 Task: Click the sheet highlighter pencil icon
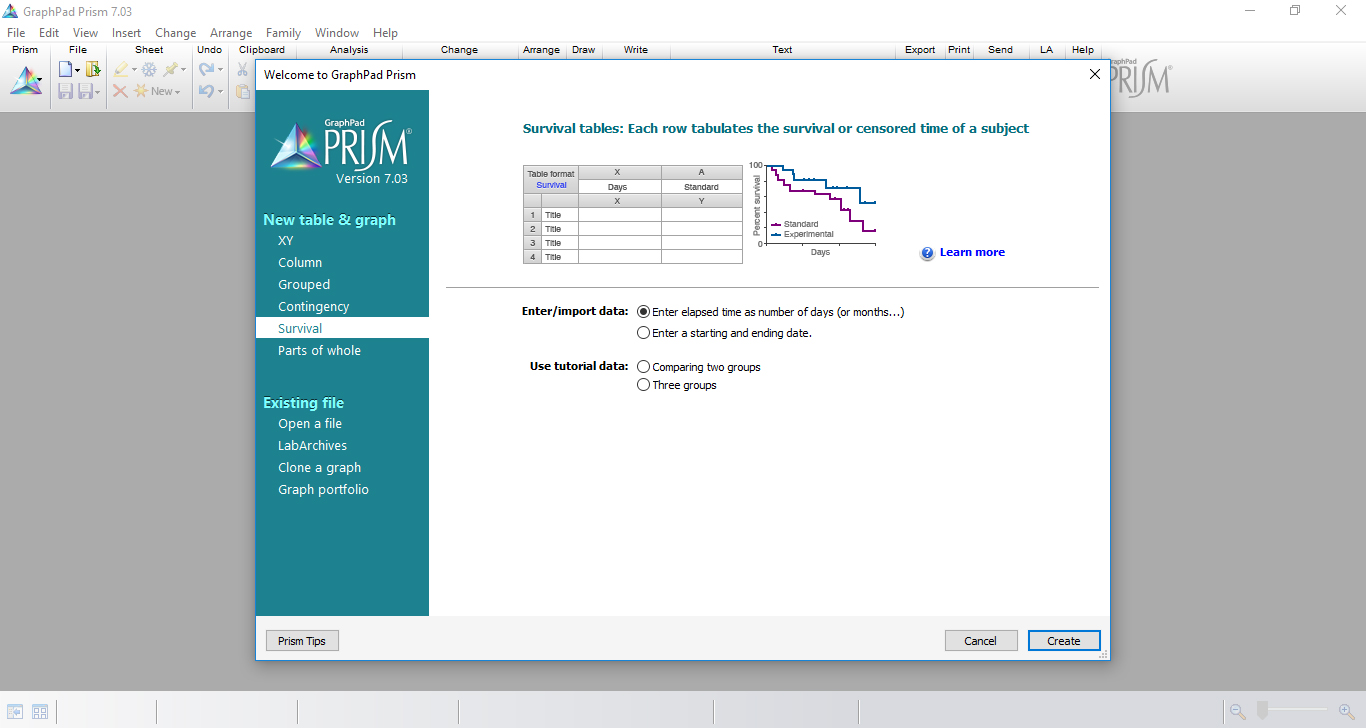(121, 69)
